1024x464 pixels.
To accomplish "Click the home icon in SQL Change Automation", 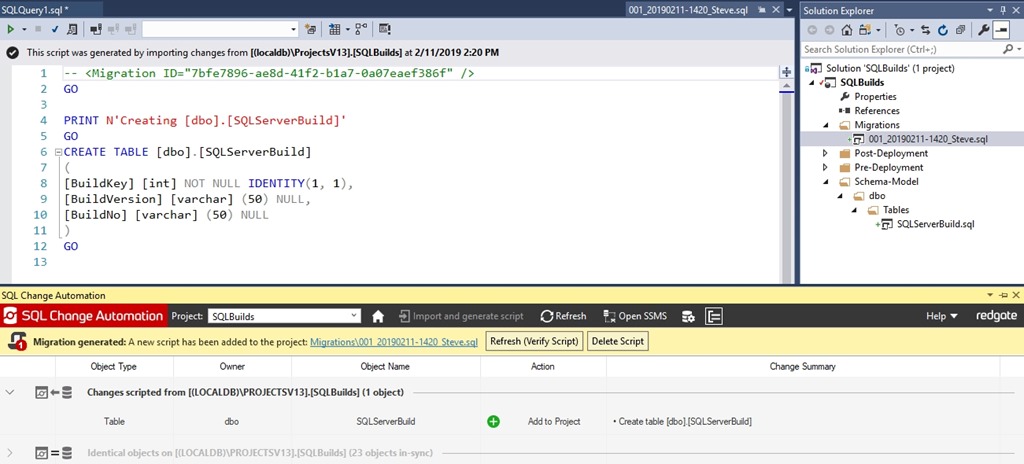I will 378,316.
